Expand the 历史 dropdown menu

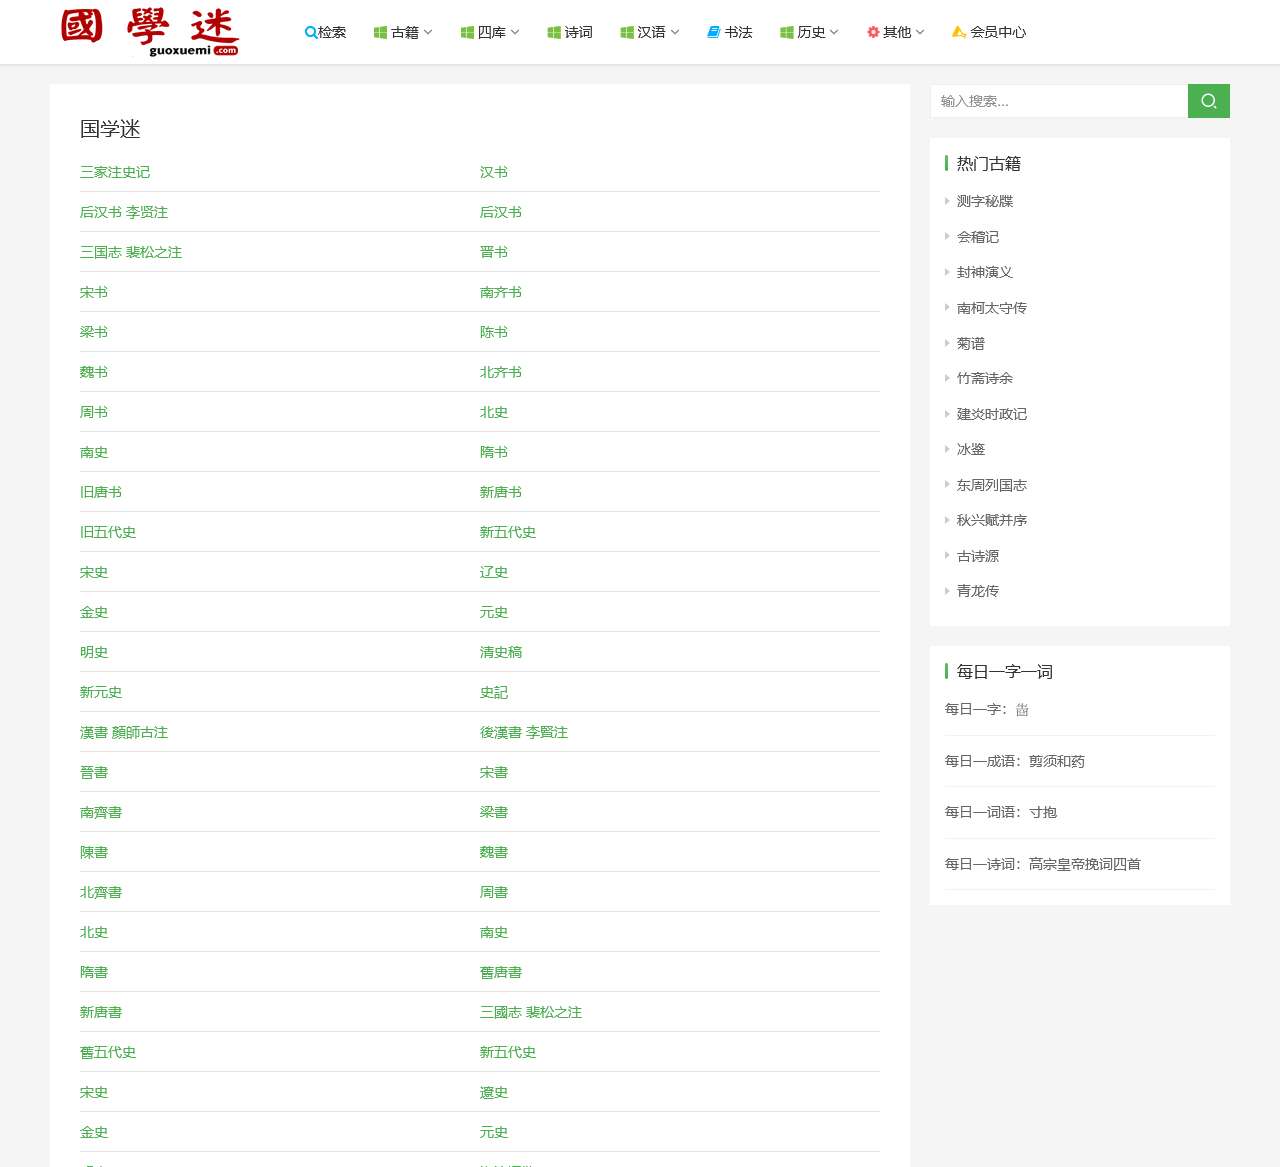(x=810, y=32)
